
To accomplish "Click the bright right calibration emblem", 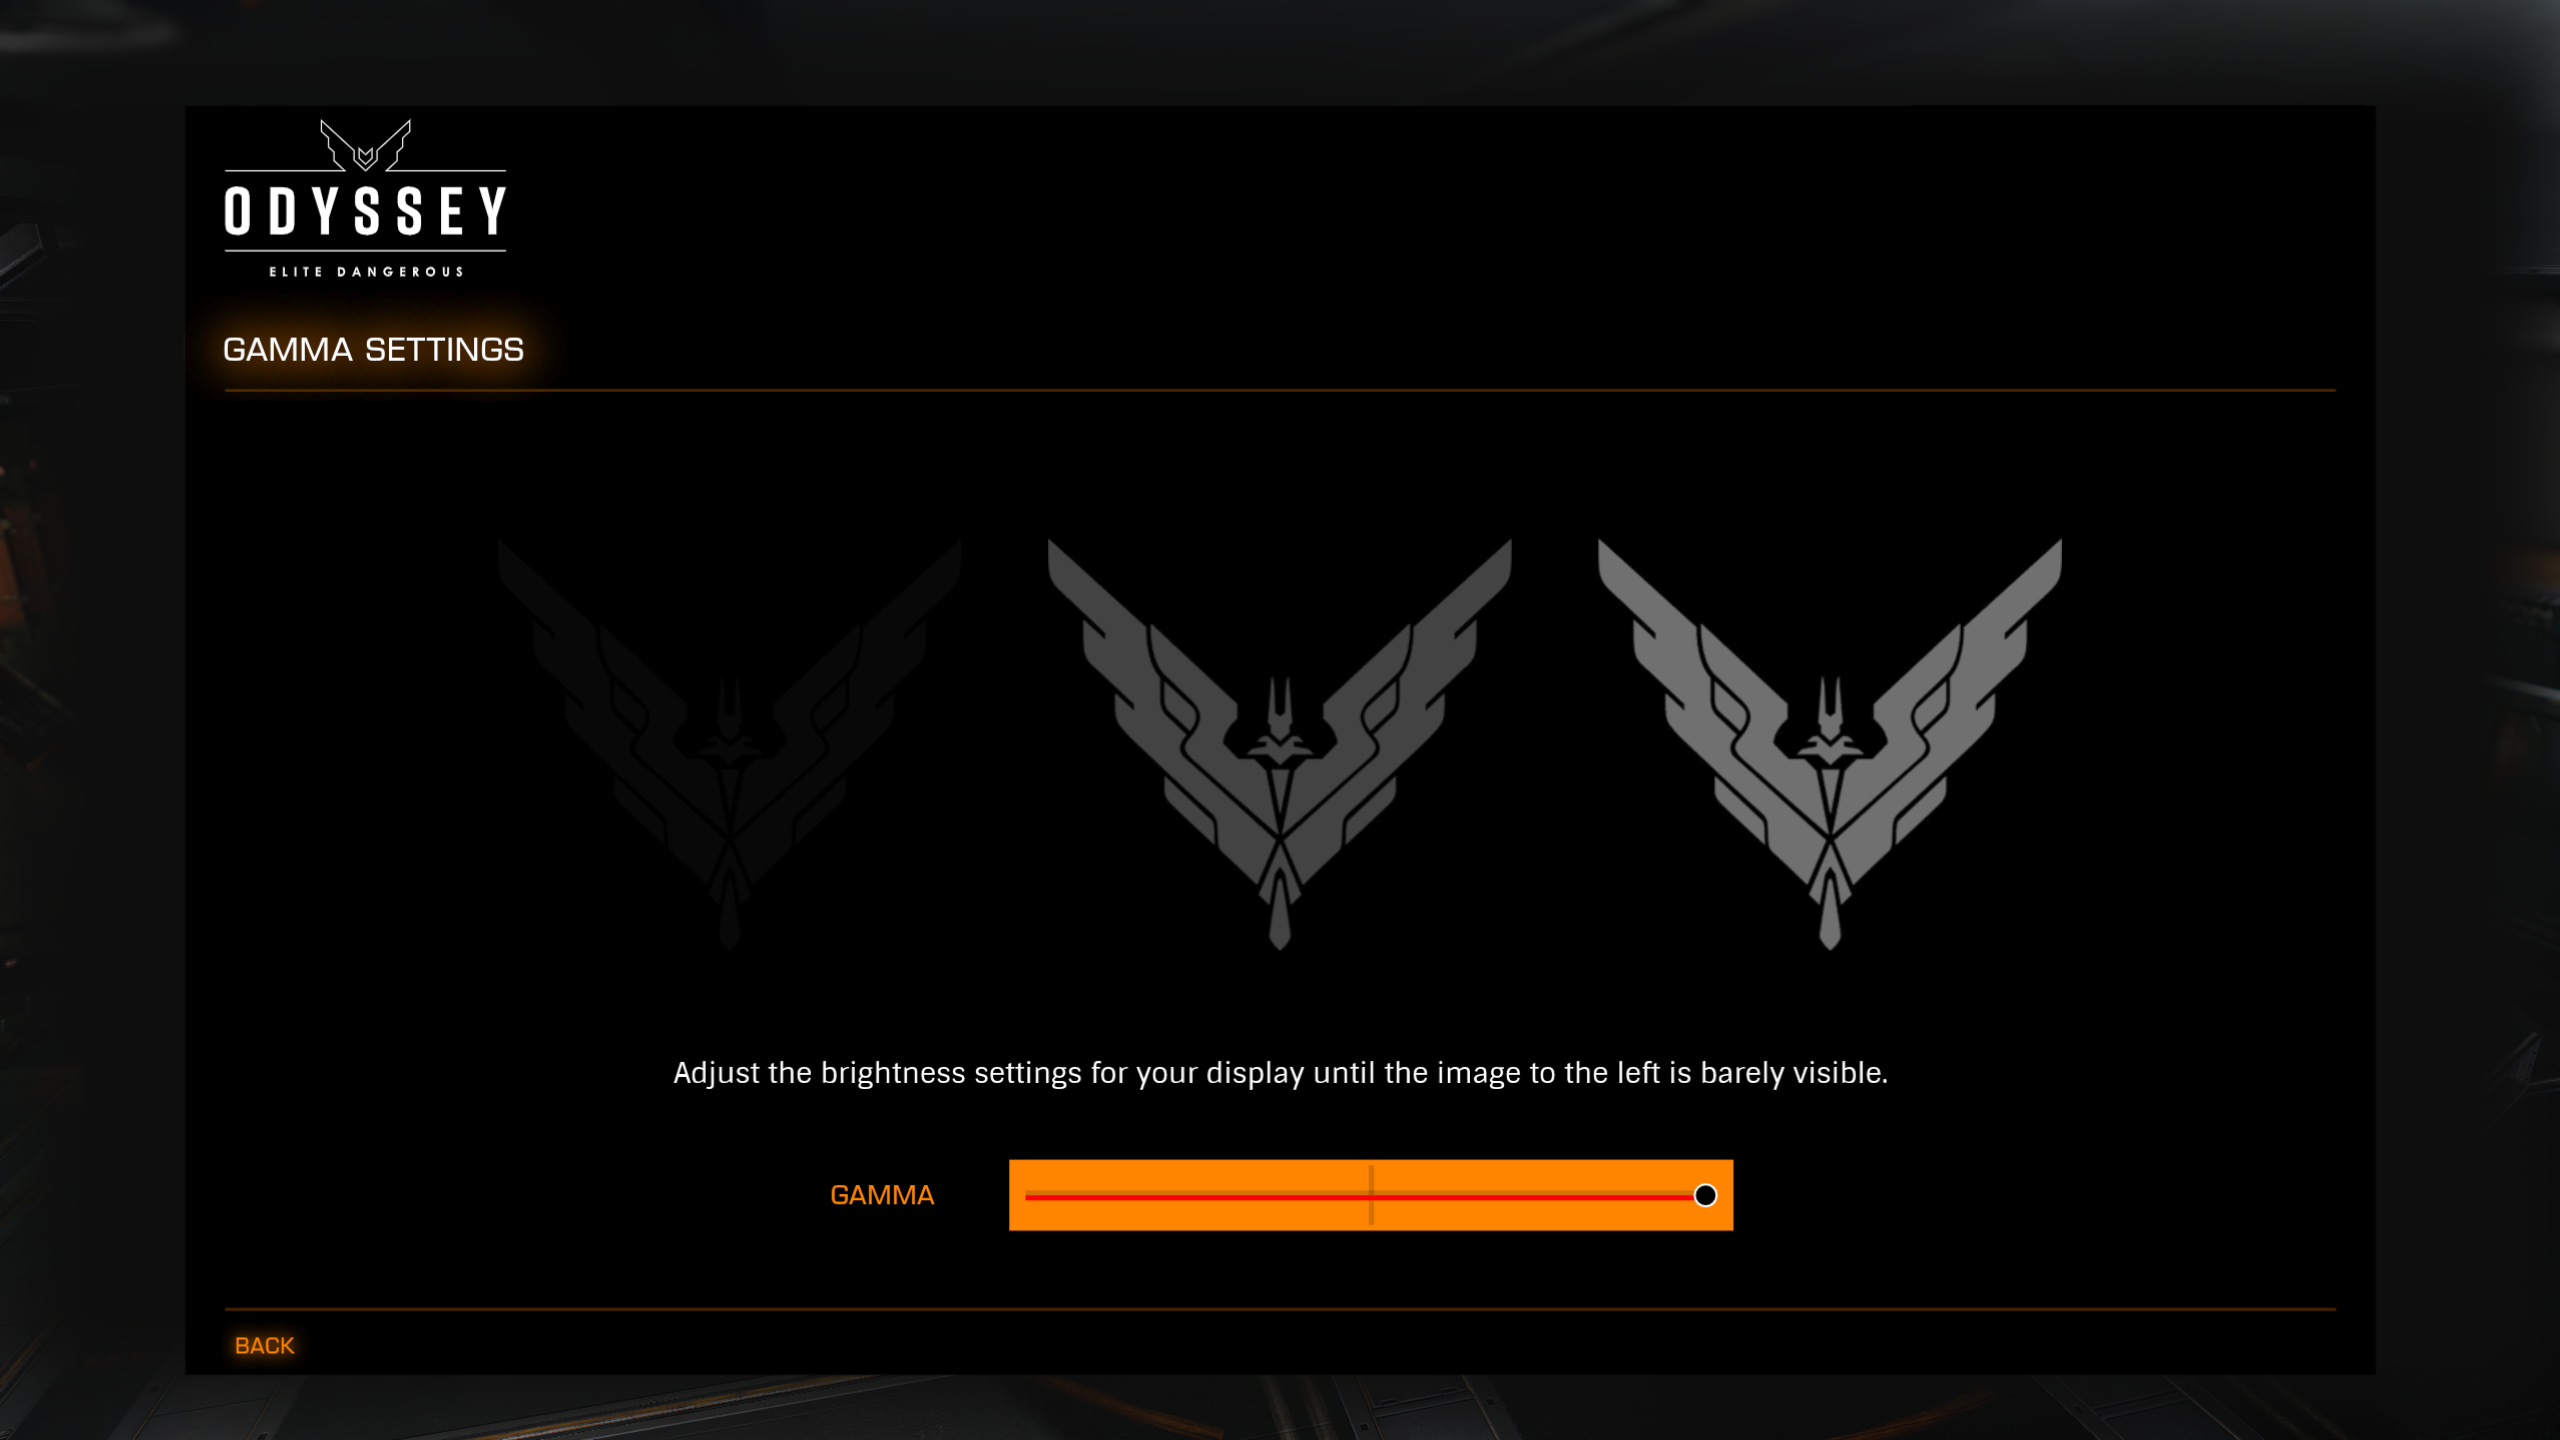I will click(1830, 745).
